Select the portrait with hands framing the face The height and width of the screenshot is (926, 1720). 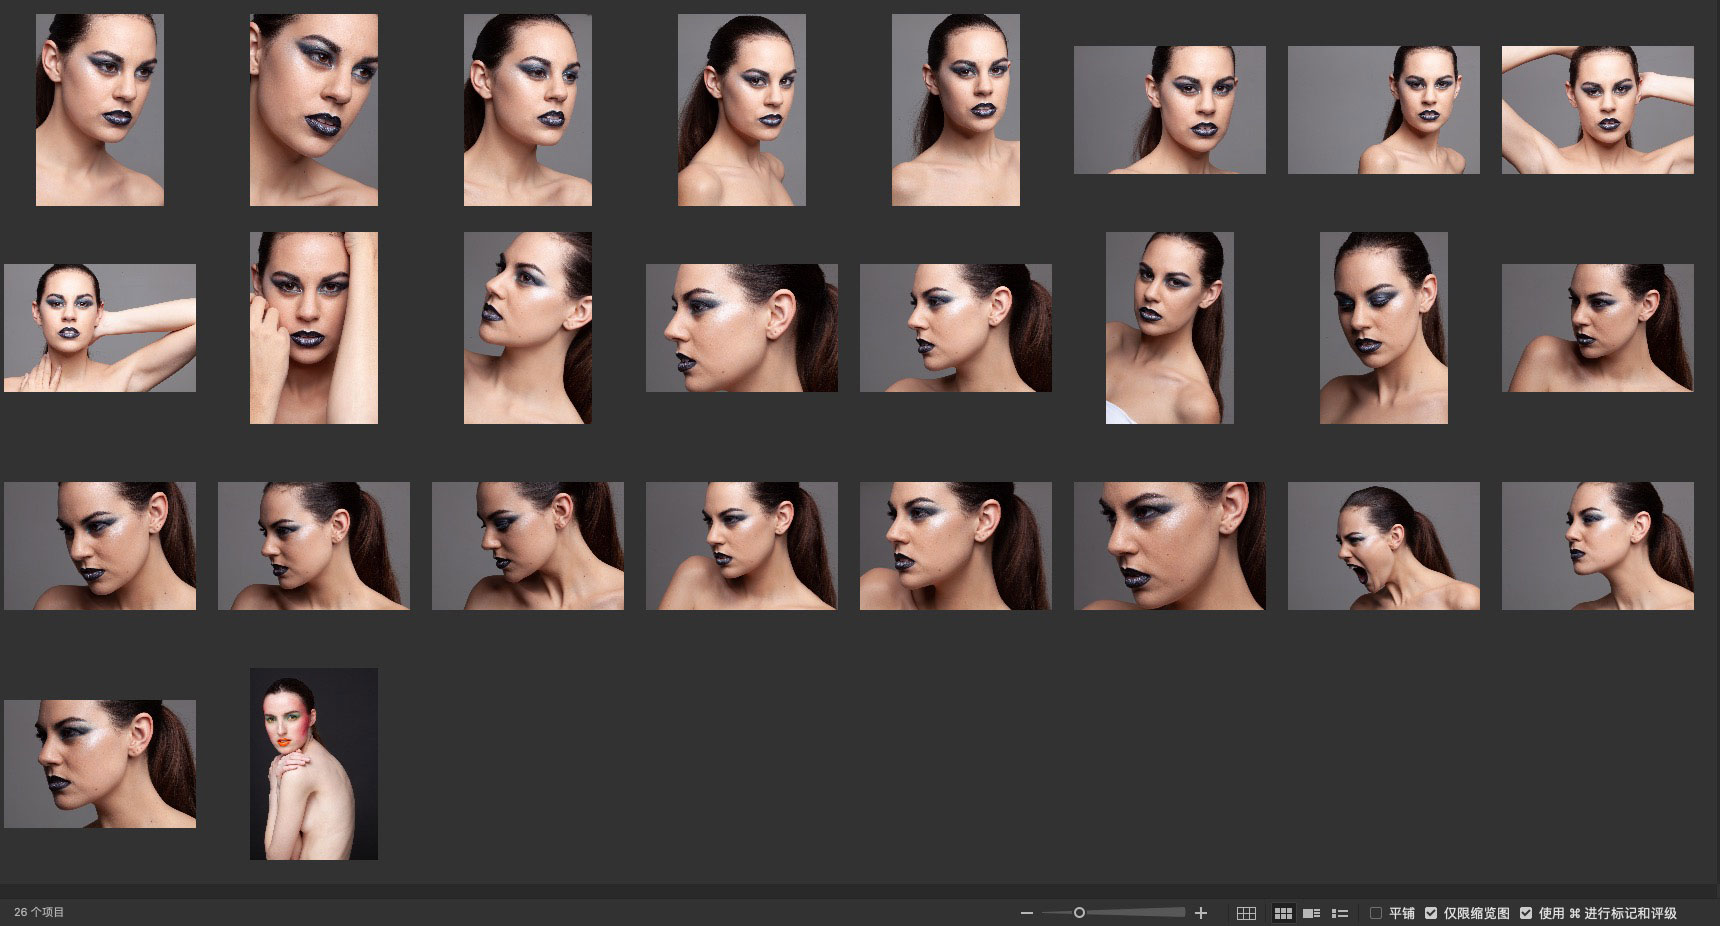(314, 328)
